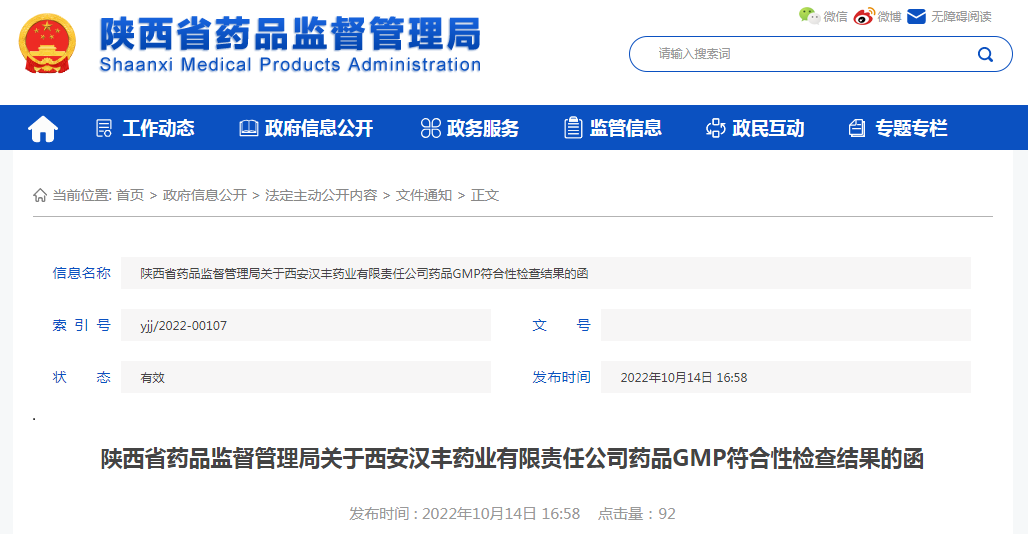Click the 政务服务 four-circle icon
Viewport: 1028px width, 534px height.
click(x=430, y=128)
